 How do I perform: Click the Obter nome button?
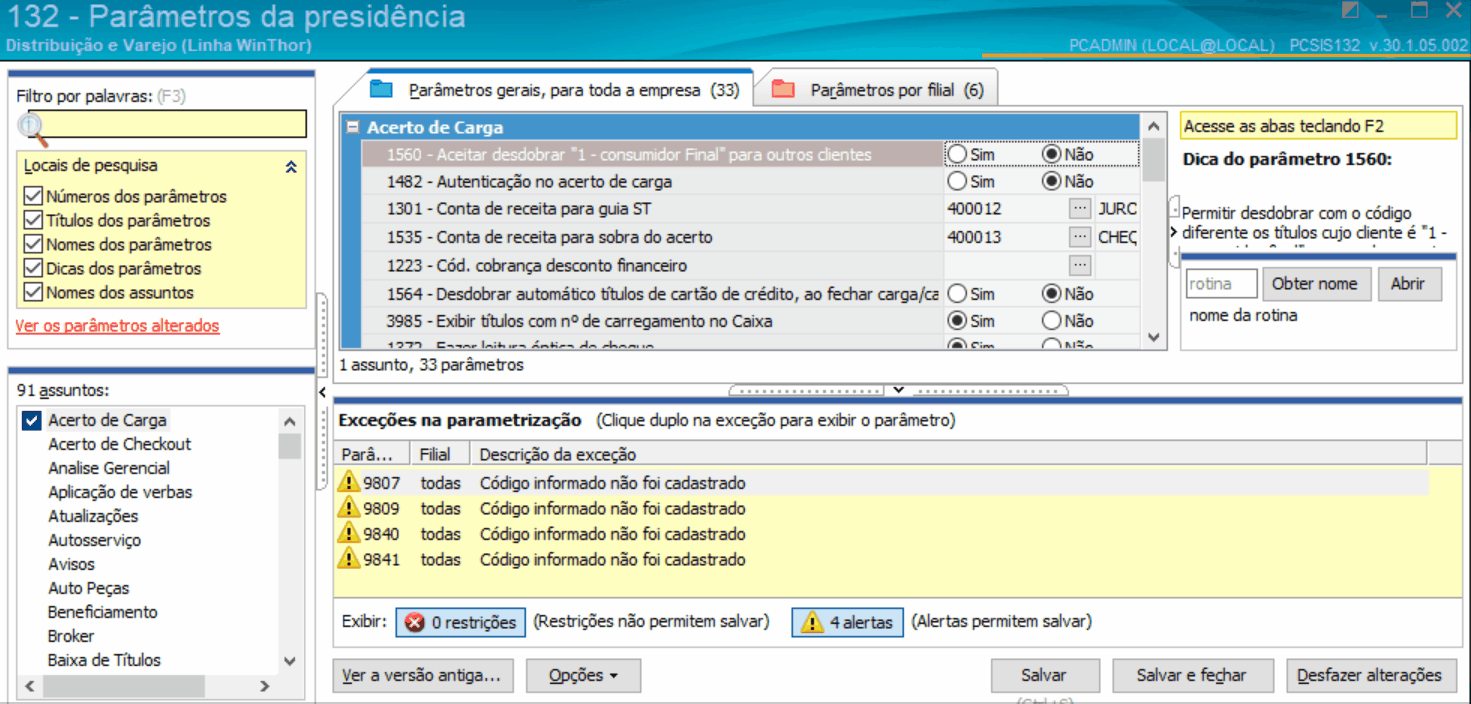(x=1315, y=284)
